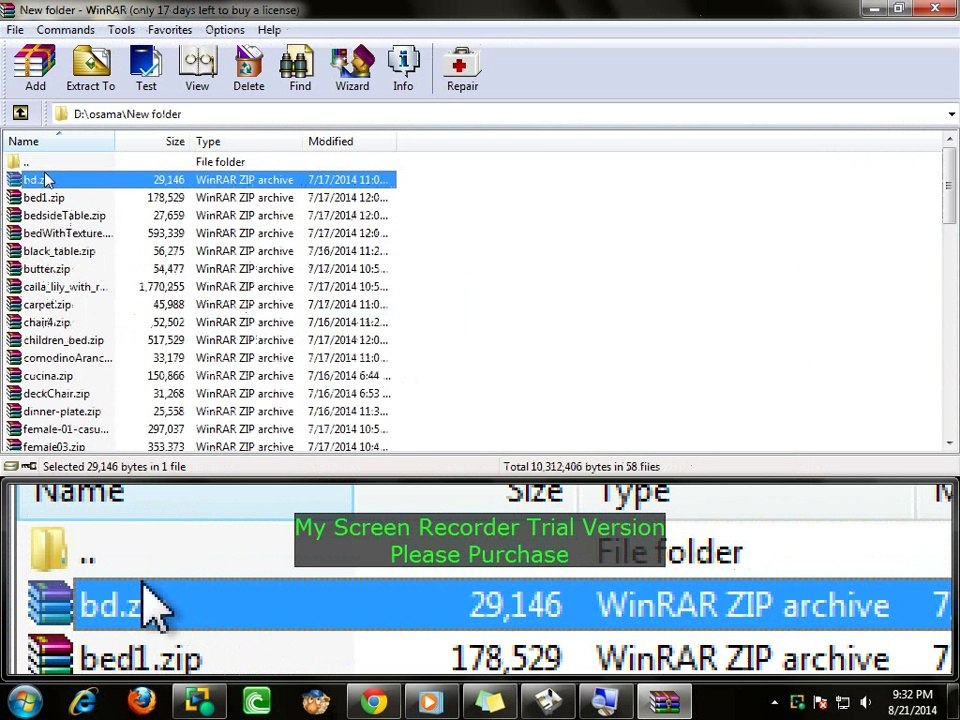Screen dimensions: 960x720
Task: Sort by Modified column header
Action: [x=350, y=141]
